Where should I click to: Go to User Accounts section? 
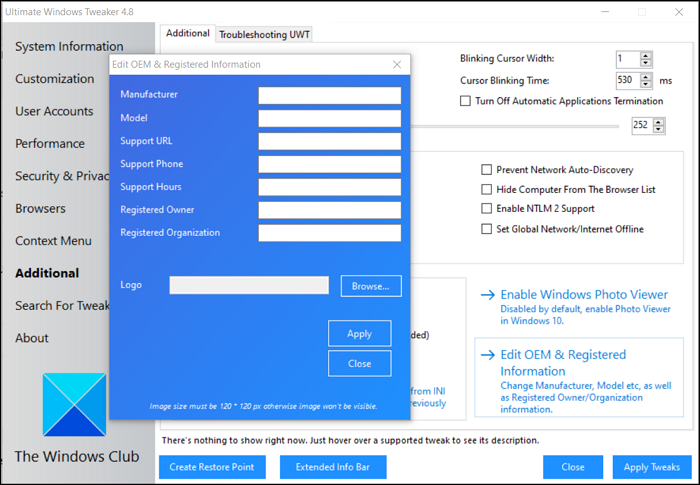point(54,111)
